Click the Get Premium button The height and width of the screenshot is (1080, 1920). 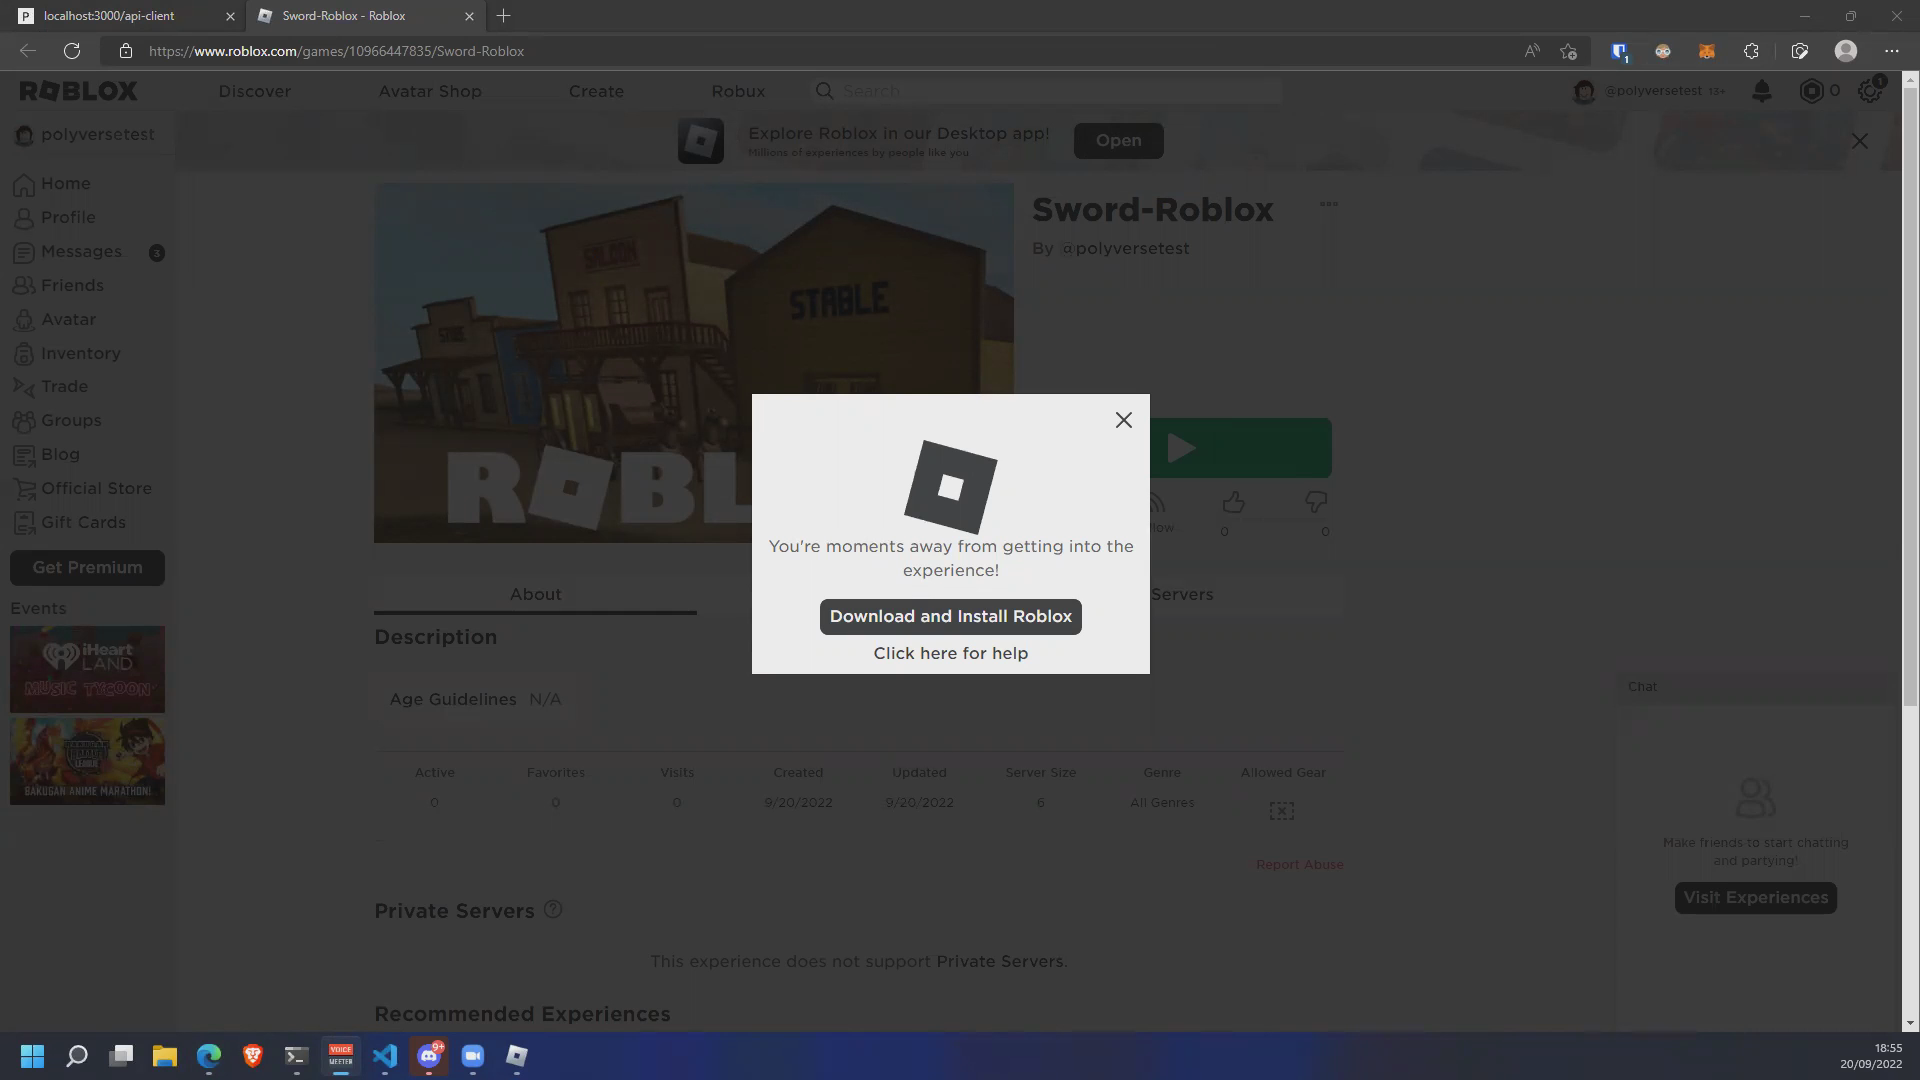(x=87, y=567)
